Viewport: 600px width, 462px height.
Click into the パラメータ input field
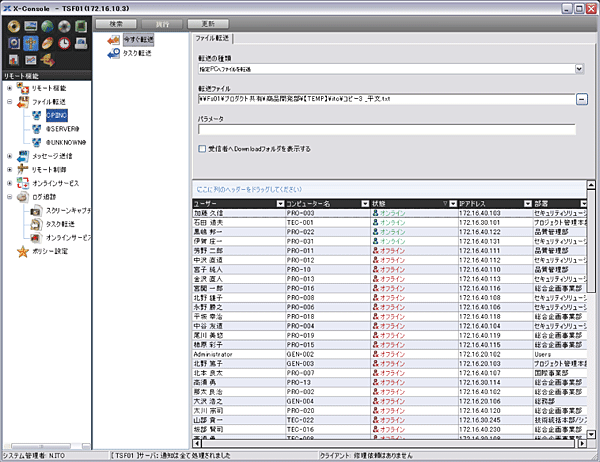(386, 129)
